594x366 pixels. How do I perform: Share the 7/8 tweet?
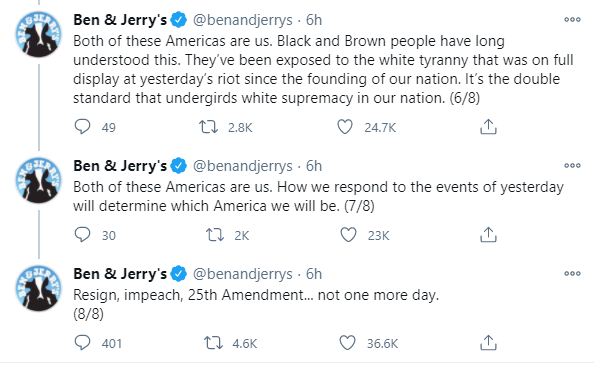[x=488, y=235]
